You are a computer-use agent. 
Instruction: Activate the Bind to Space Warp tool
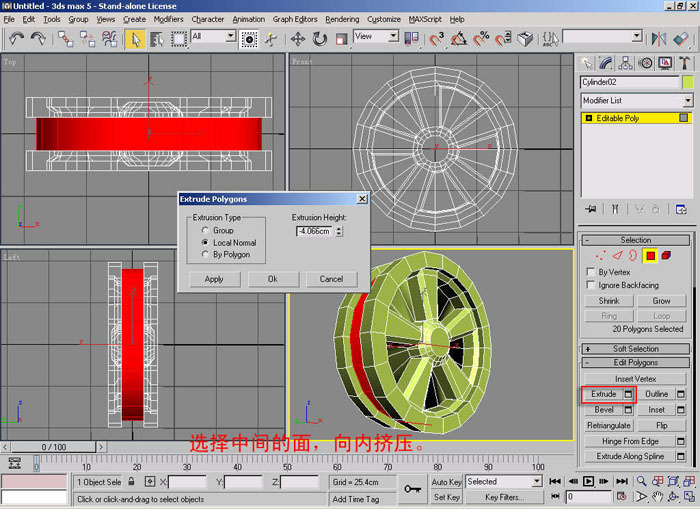[x=109, y=39]
